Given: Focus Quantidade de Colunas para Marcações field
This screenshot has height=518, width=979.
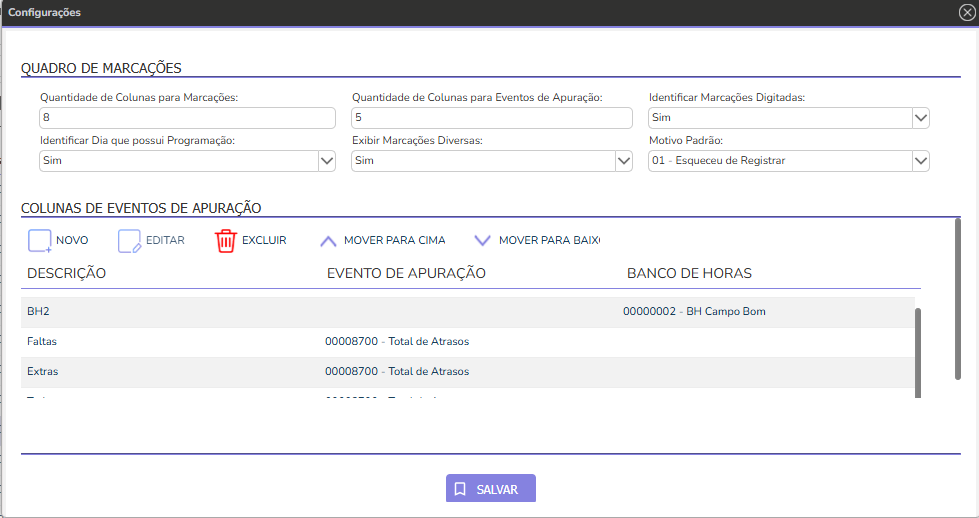Looking at the screenshot, I should 187,118.
